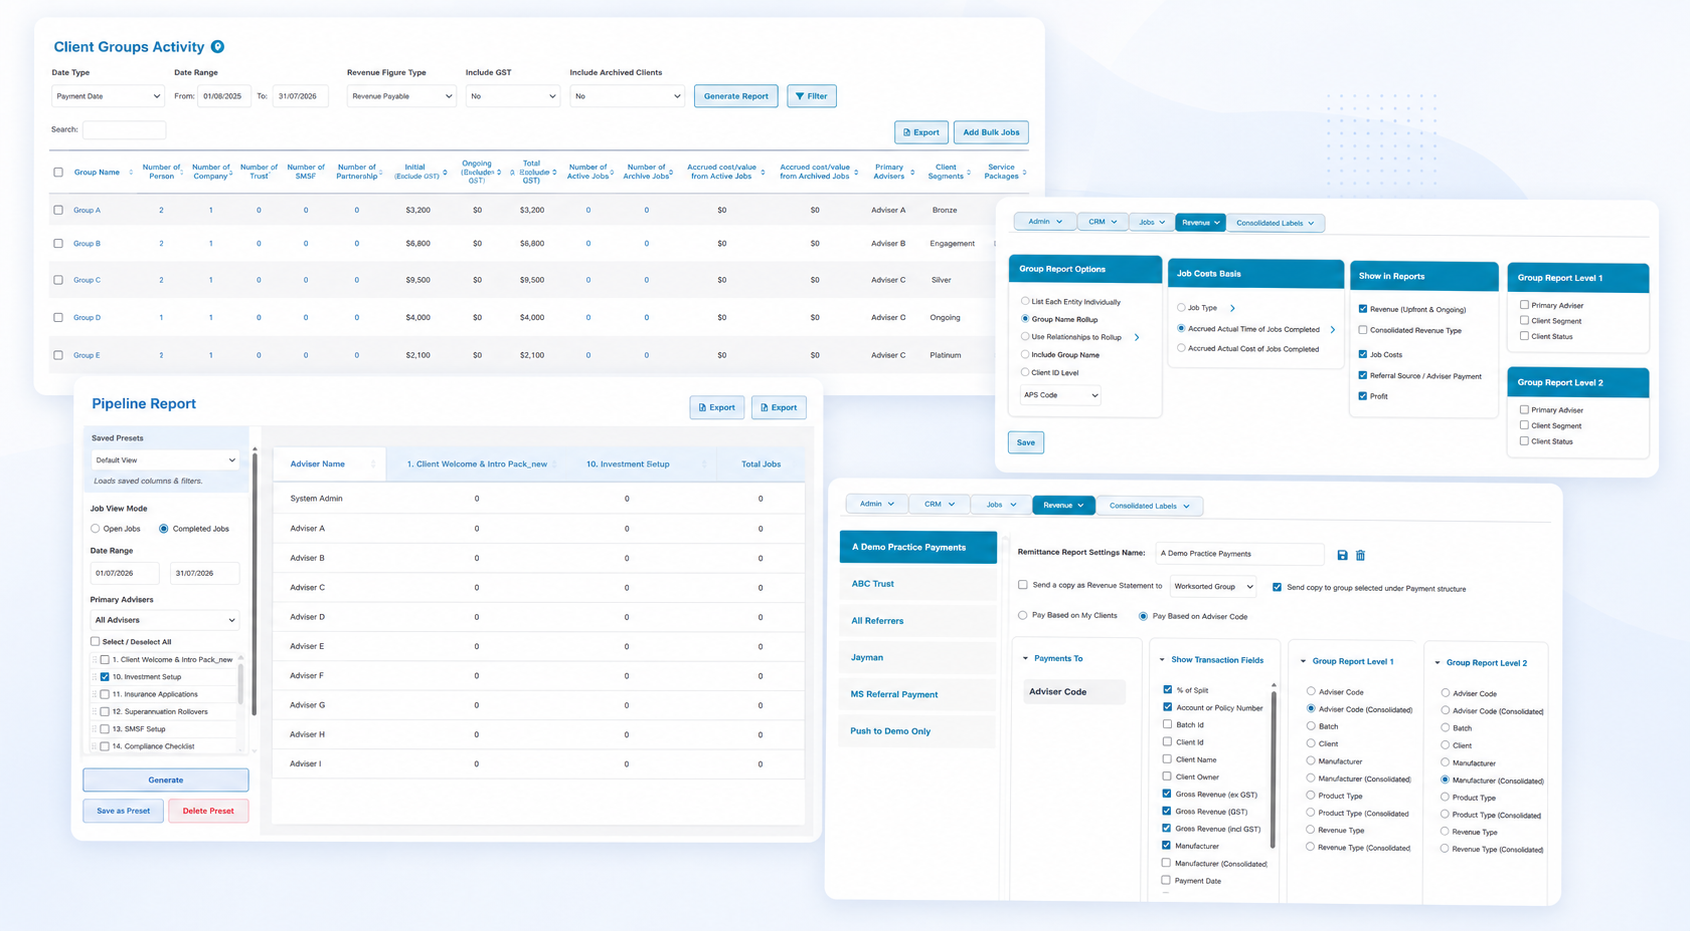Collapse the Payments To section

click(x=1025, y=659)
